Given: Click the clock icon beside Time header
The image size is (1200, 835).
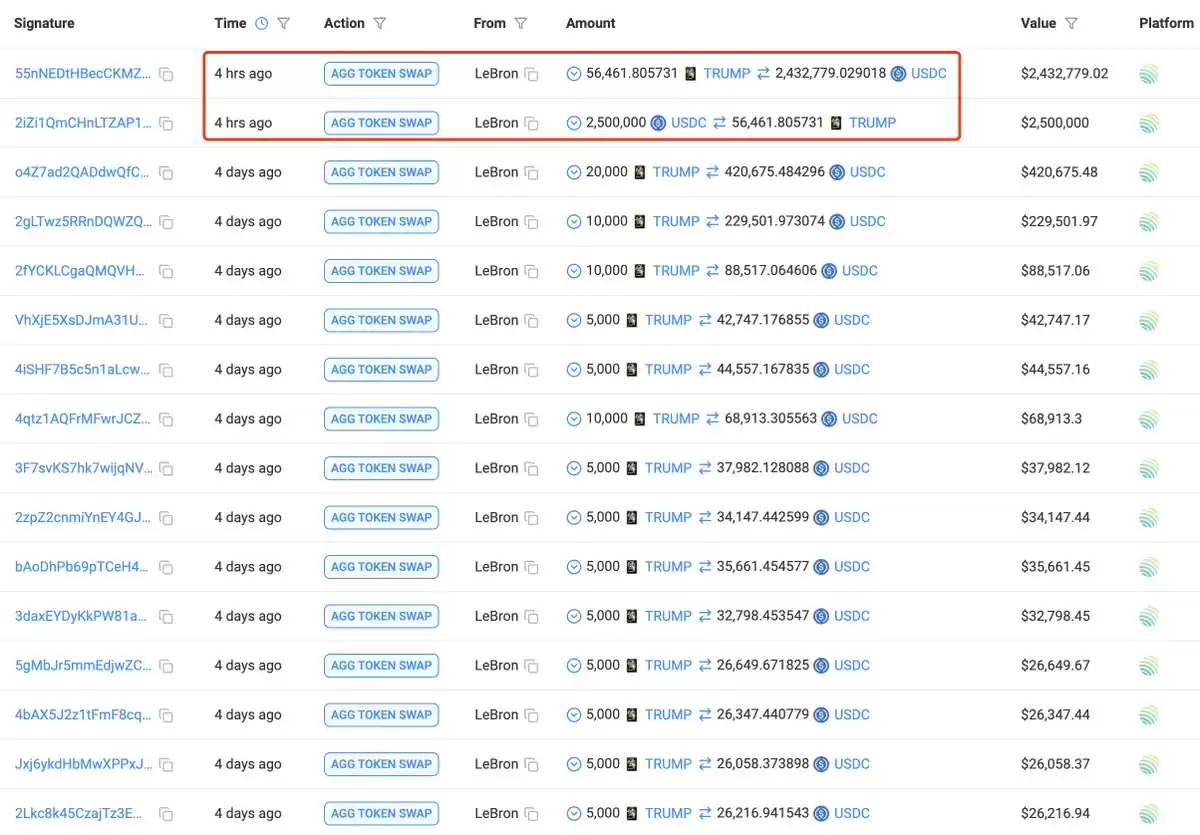Looking at the screenshot, I should pyautogui.click(x=262, y=23).
